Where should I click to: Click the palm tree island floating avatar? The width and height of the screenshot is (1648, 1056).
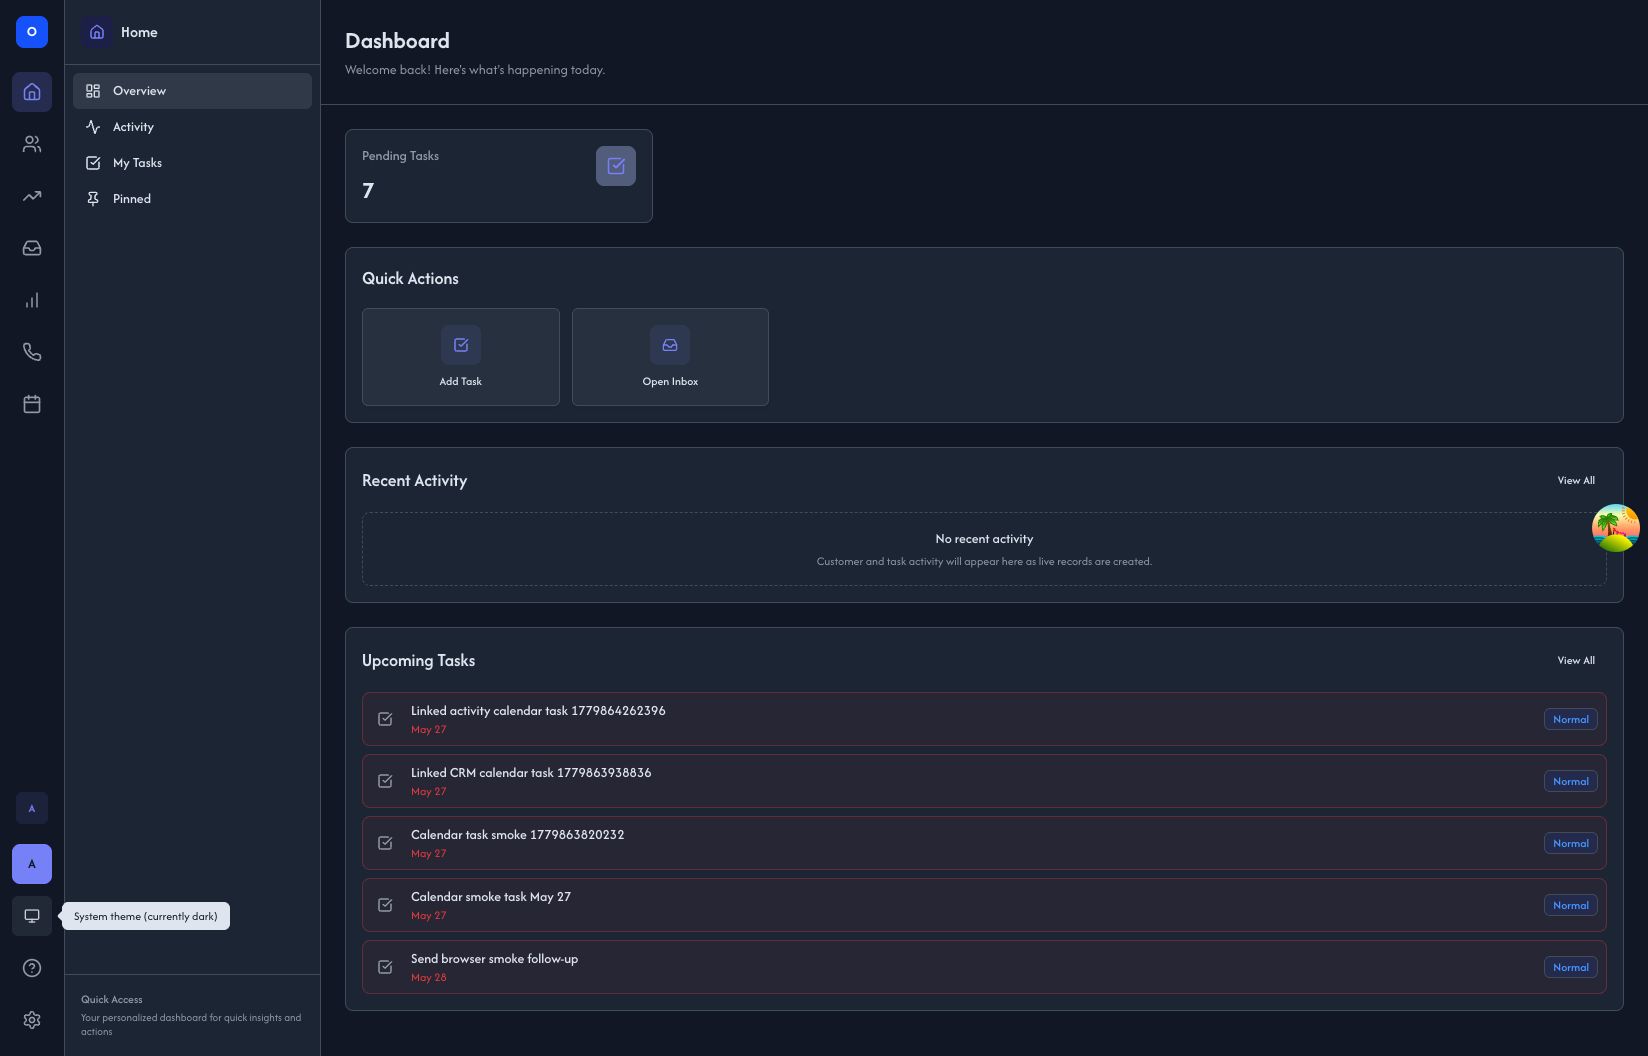click(x=1616, y=528)
